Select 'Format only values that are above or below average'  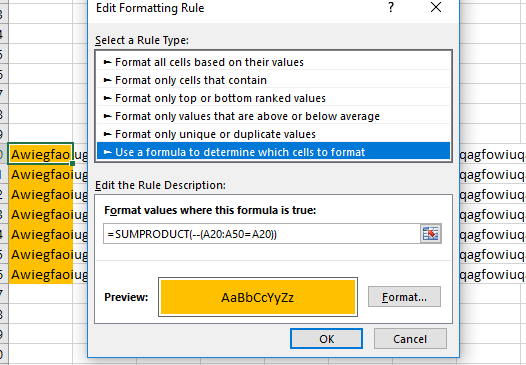coord(273,116)
